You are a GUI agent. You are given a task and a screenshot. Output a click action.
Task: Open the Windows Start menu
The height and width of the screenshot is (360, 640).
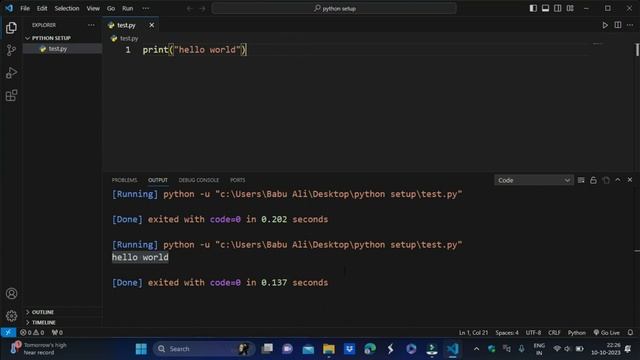pyautogui.click(x=141, y=349)
